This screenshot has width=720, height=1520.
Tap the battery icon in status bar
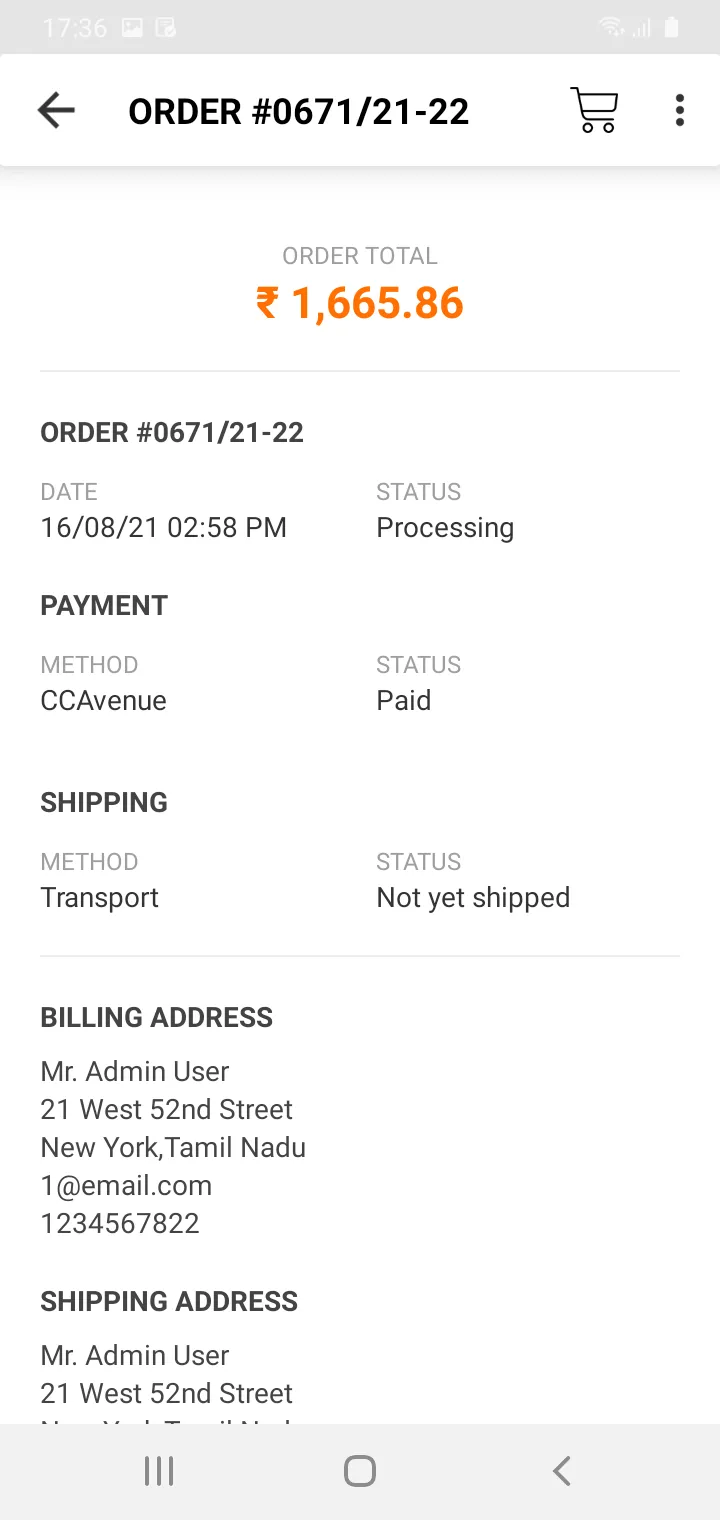pos(672,28)
